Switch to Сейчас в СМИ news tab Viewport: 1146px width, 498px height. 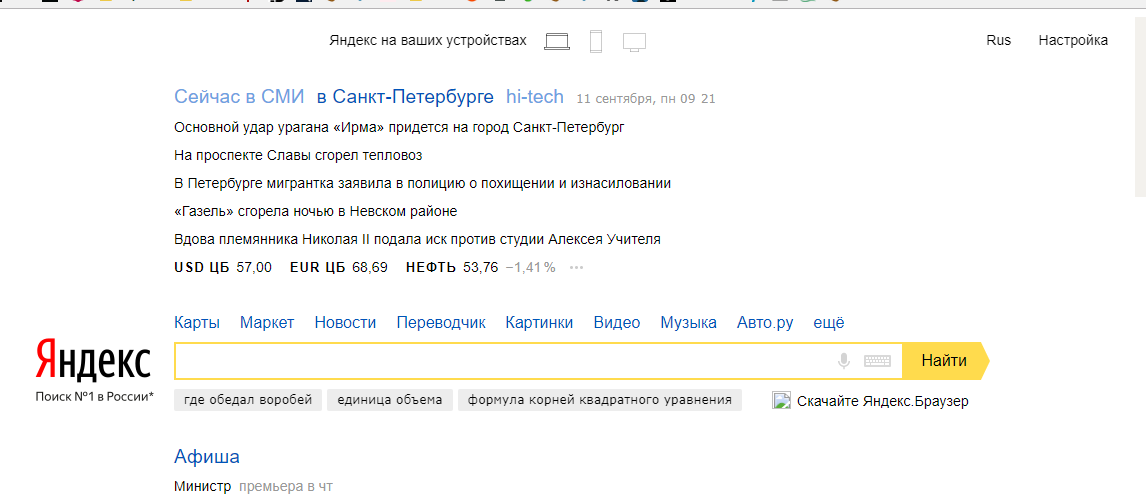(239, 97)
